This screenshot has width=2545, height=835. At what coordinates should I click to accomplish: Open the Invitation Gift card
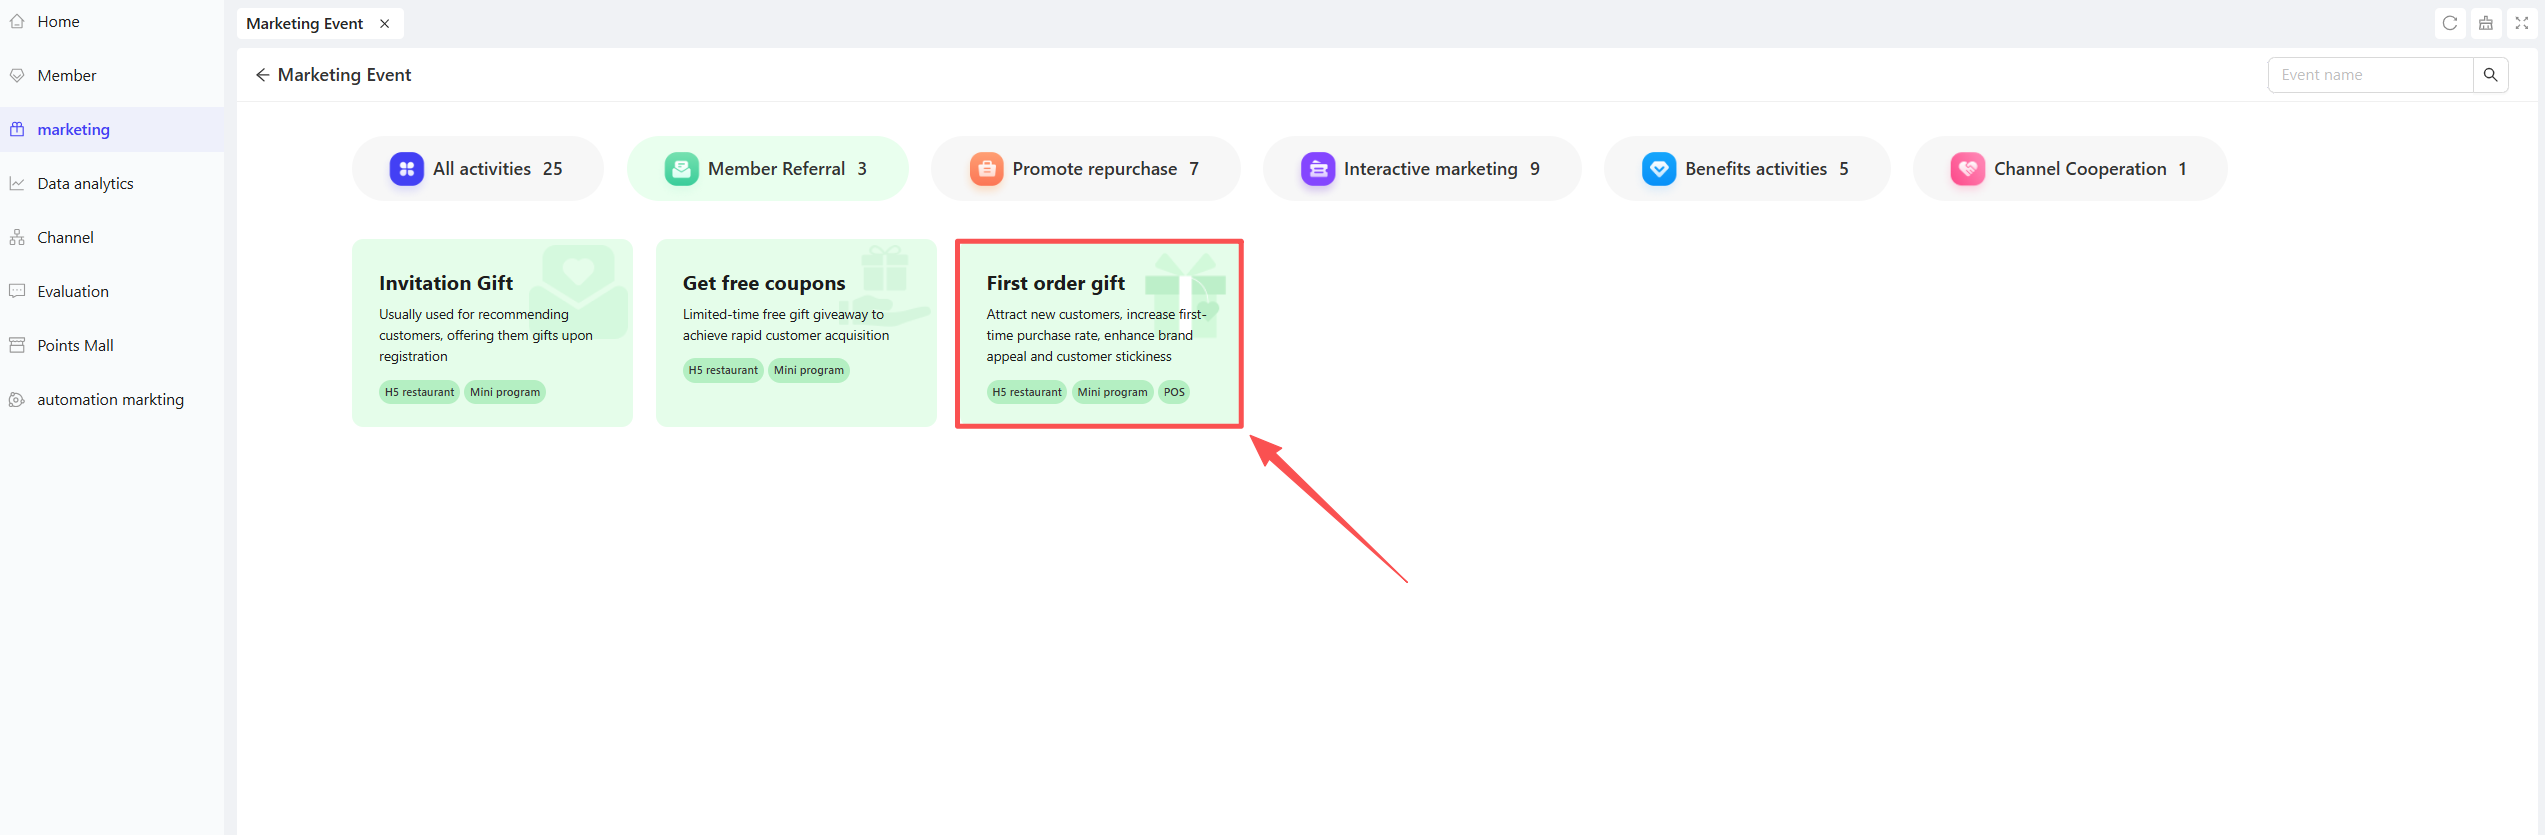click(x=492, y=333)
